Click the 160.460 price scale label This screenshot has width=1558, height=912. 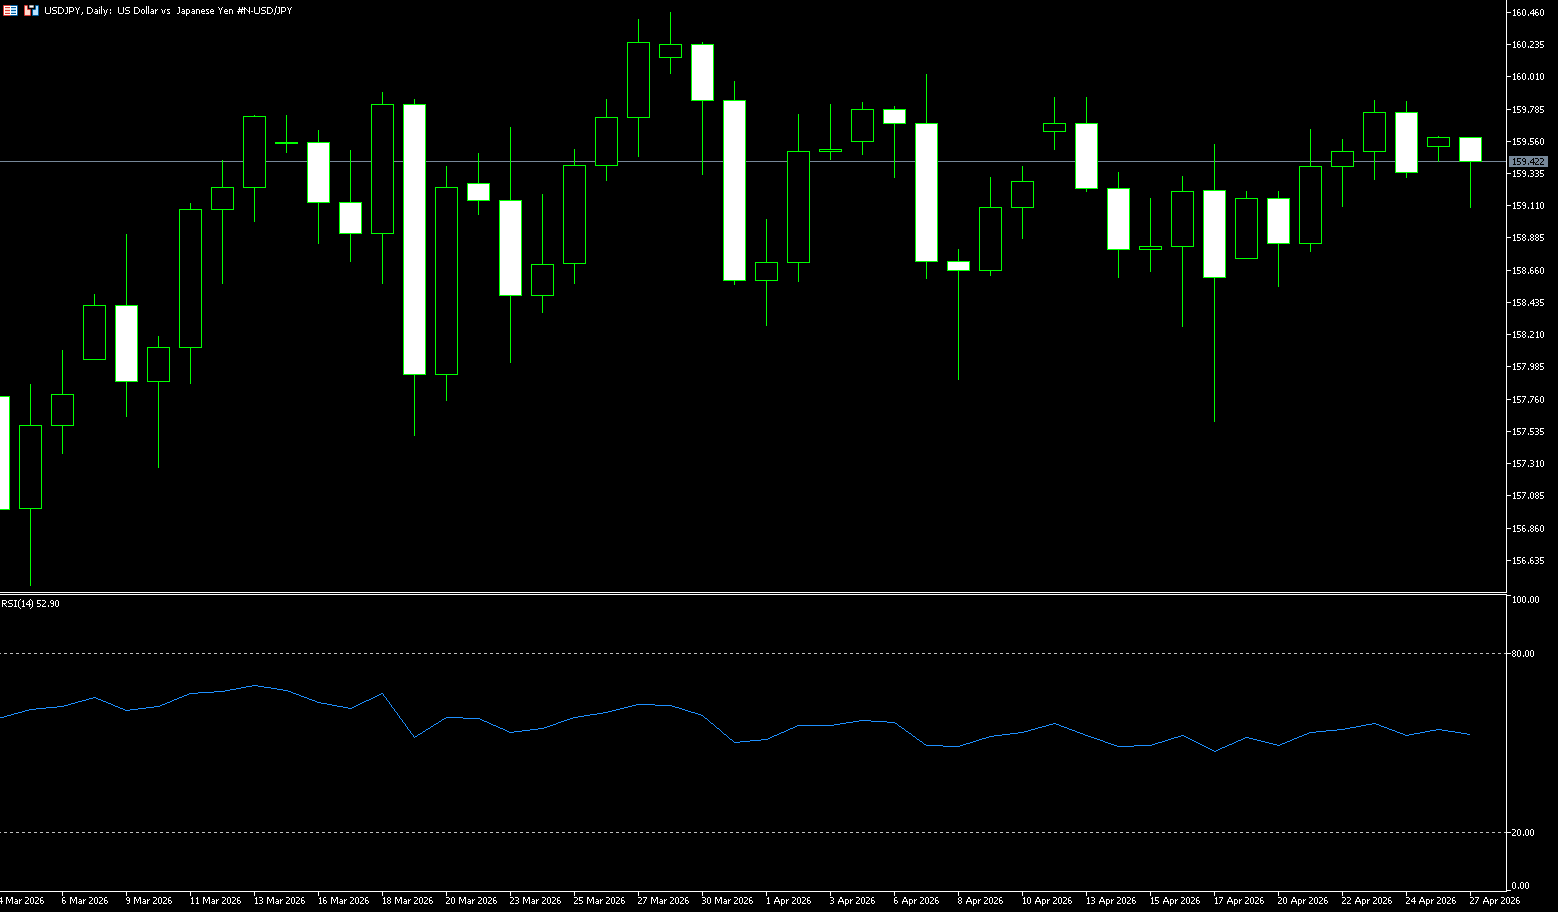click(x=1527, y=13)
